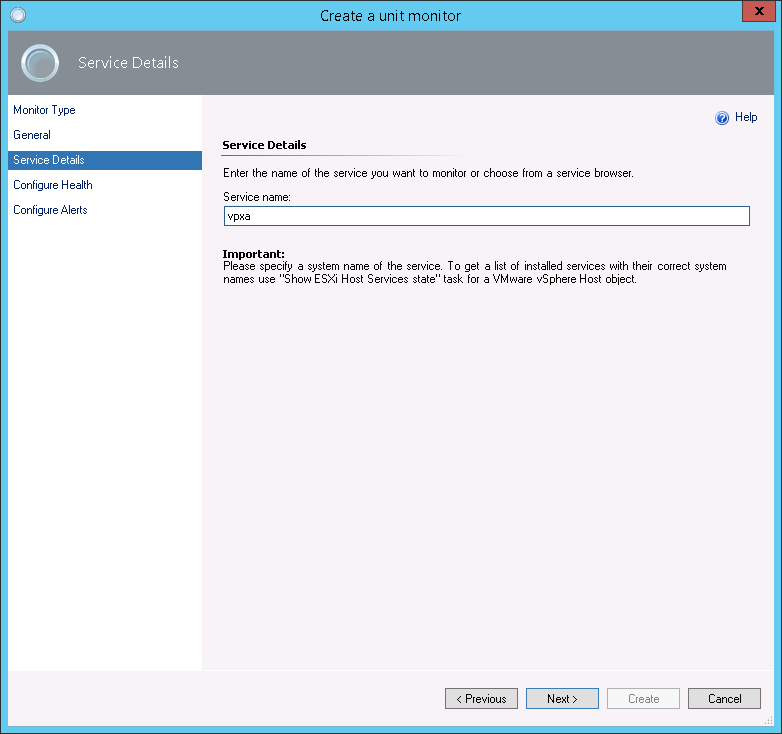The image size is (782, 734).
Task: Click the "Service name:" label
Action: tap(257, 198)
